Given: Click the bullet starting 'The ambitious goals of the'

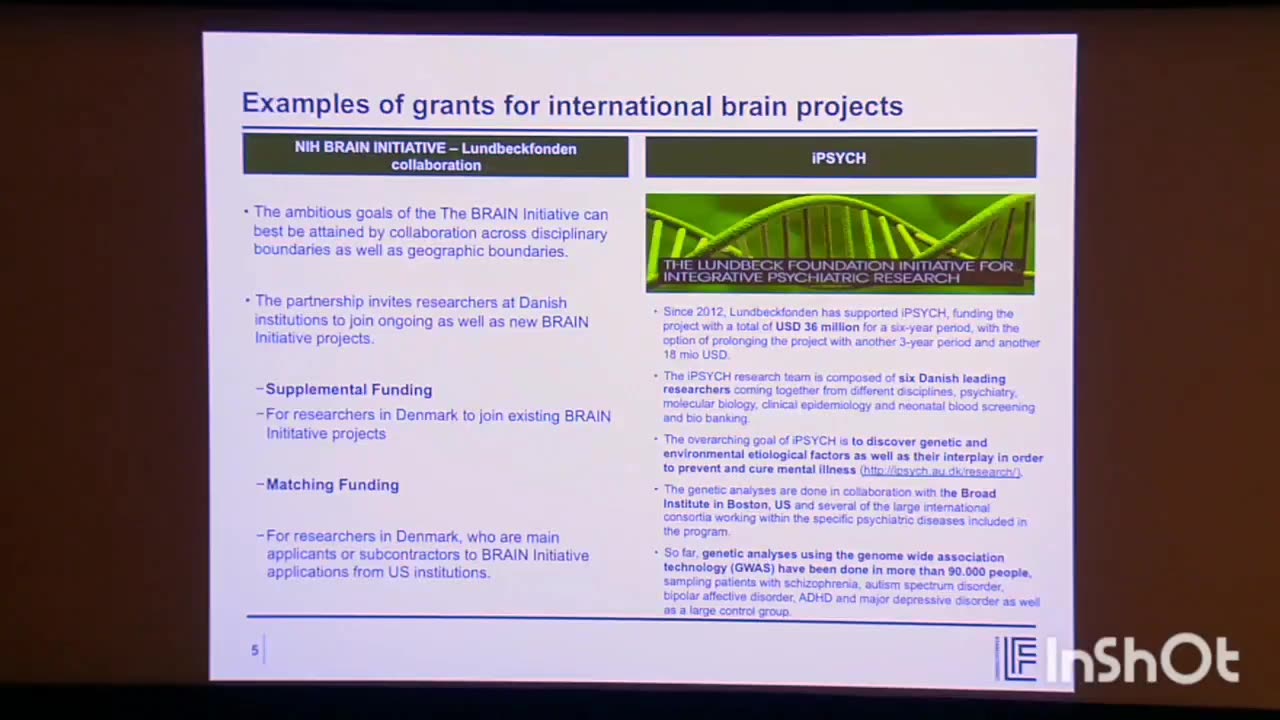Looking at the screenshot, I should [429, 232].
